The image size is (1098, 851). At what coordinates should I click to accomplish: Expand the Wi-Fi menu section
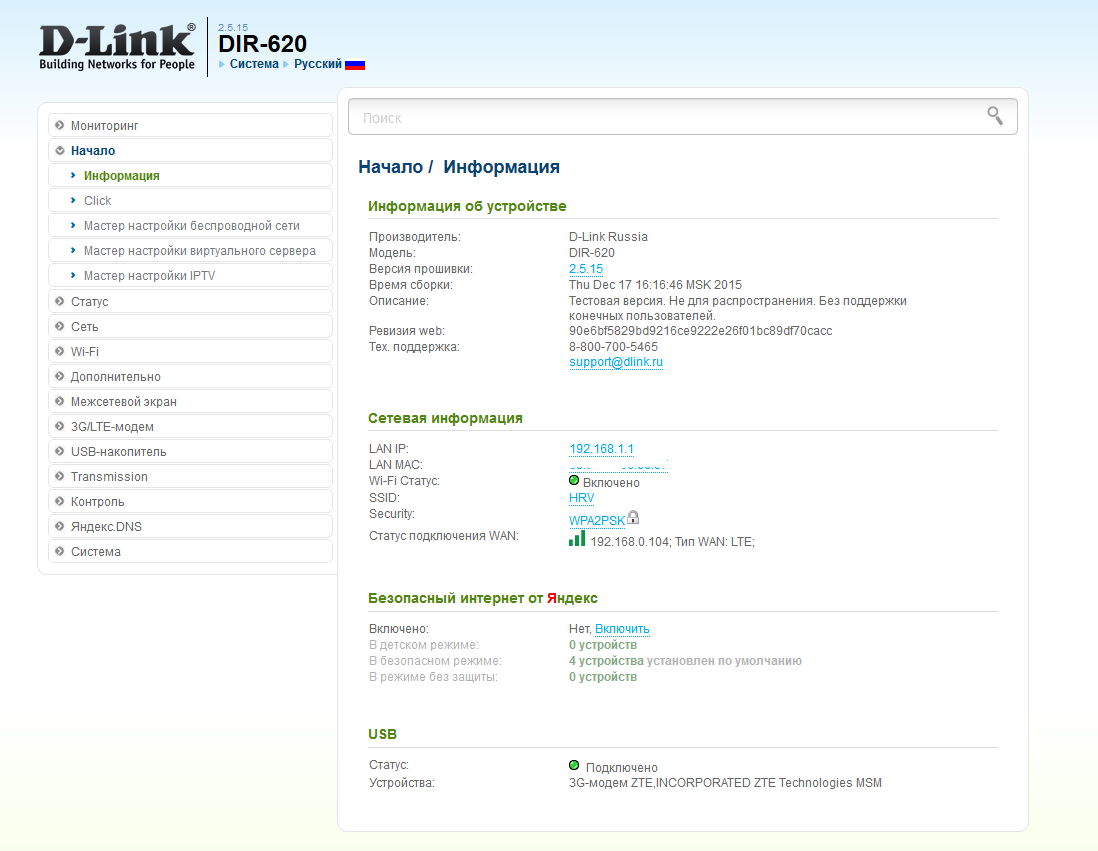coord(190,352)
